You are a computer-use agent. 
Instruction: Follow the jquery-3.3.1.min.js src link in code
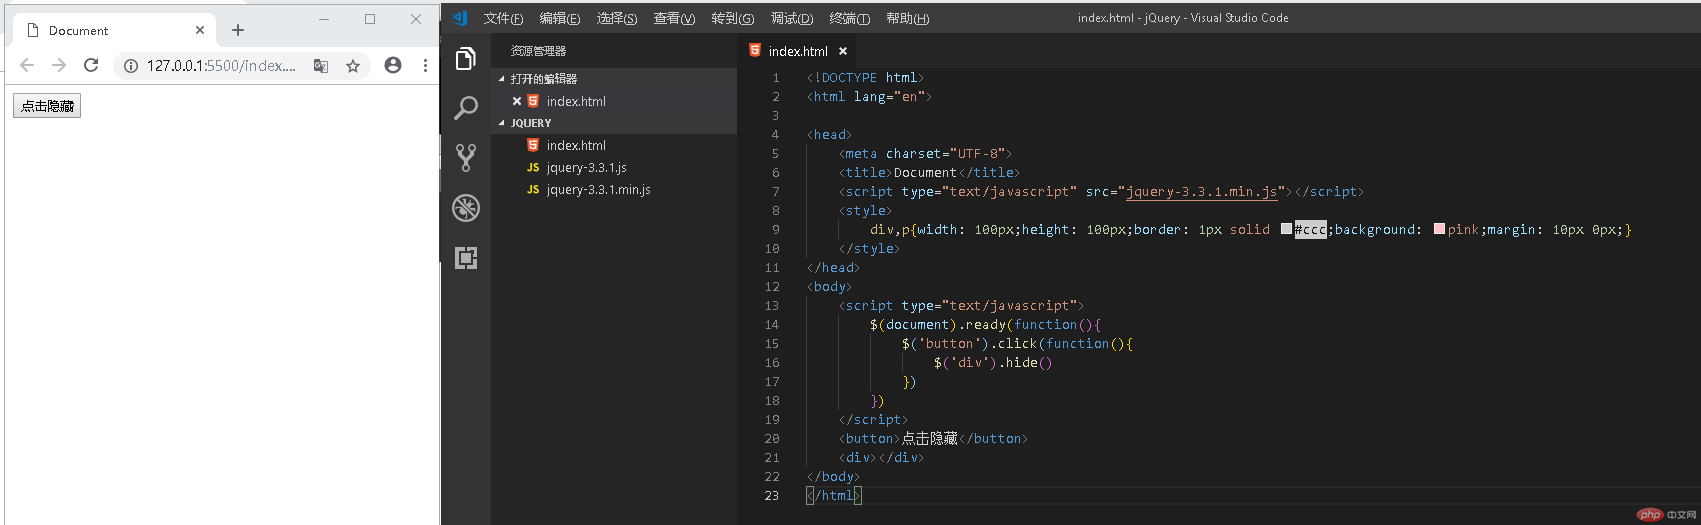[1201, 191]
